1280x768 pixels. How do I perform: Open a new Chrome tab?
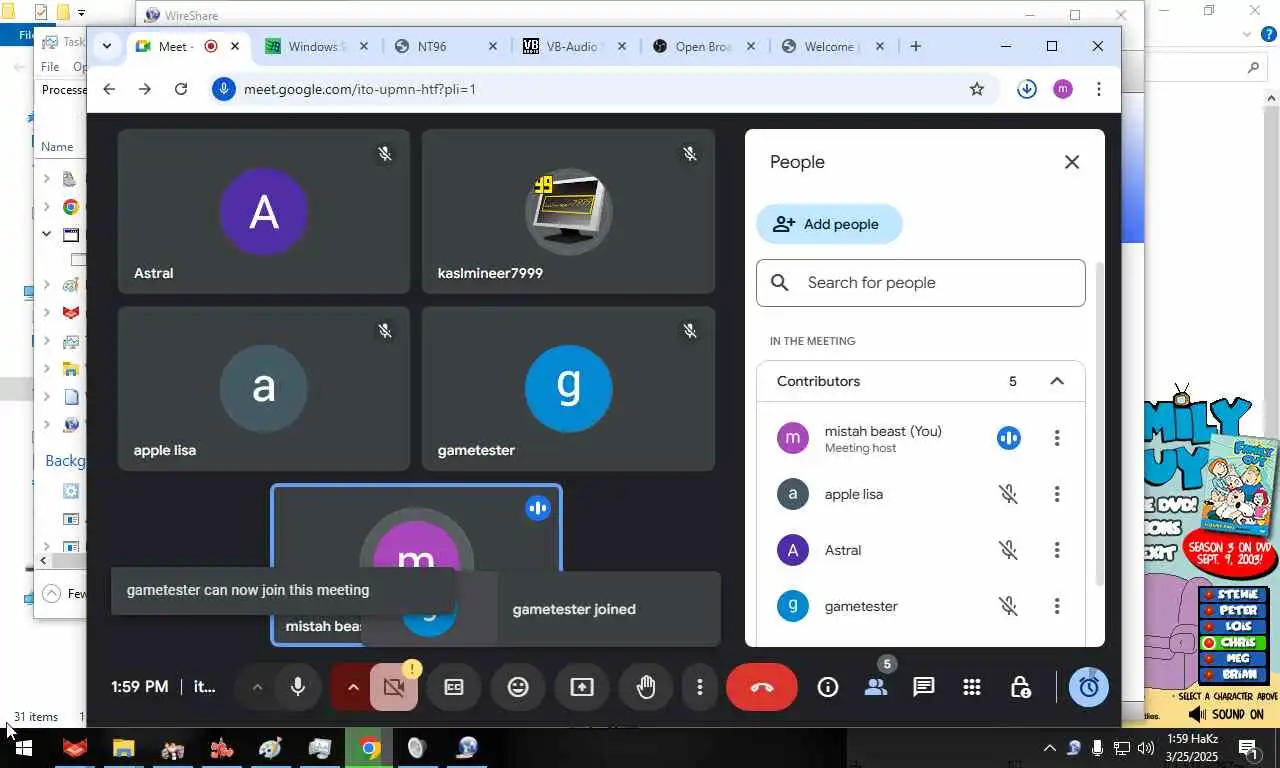tap(915, 46)
